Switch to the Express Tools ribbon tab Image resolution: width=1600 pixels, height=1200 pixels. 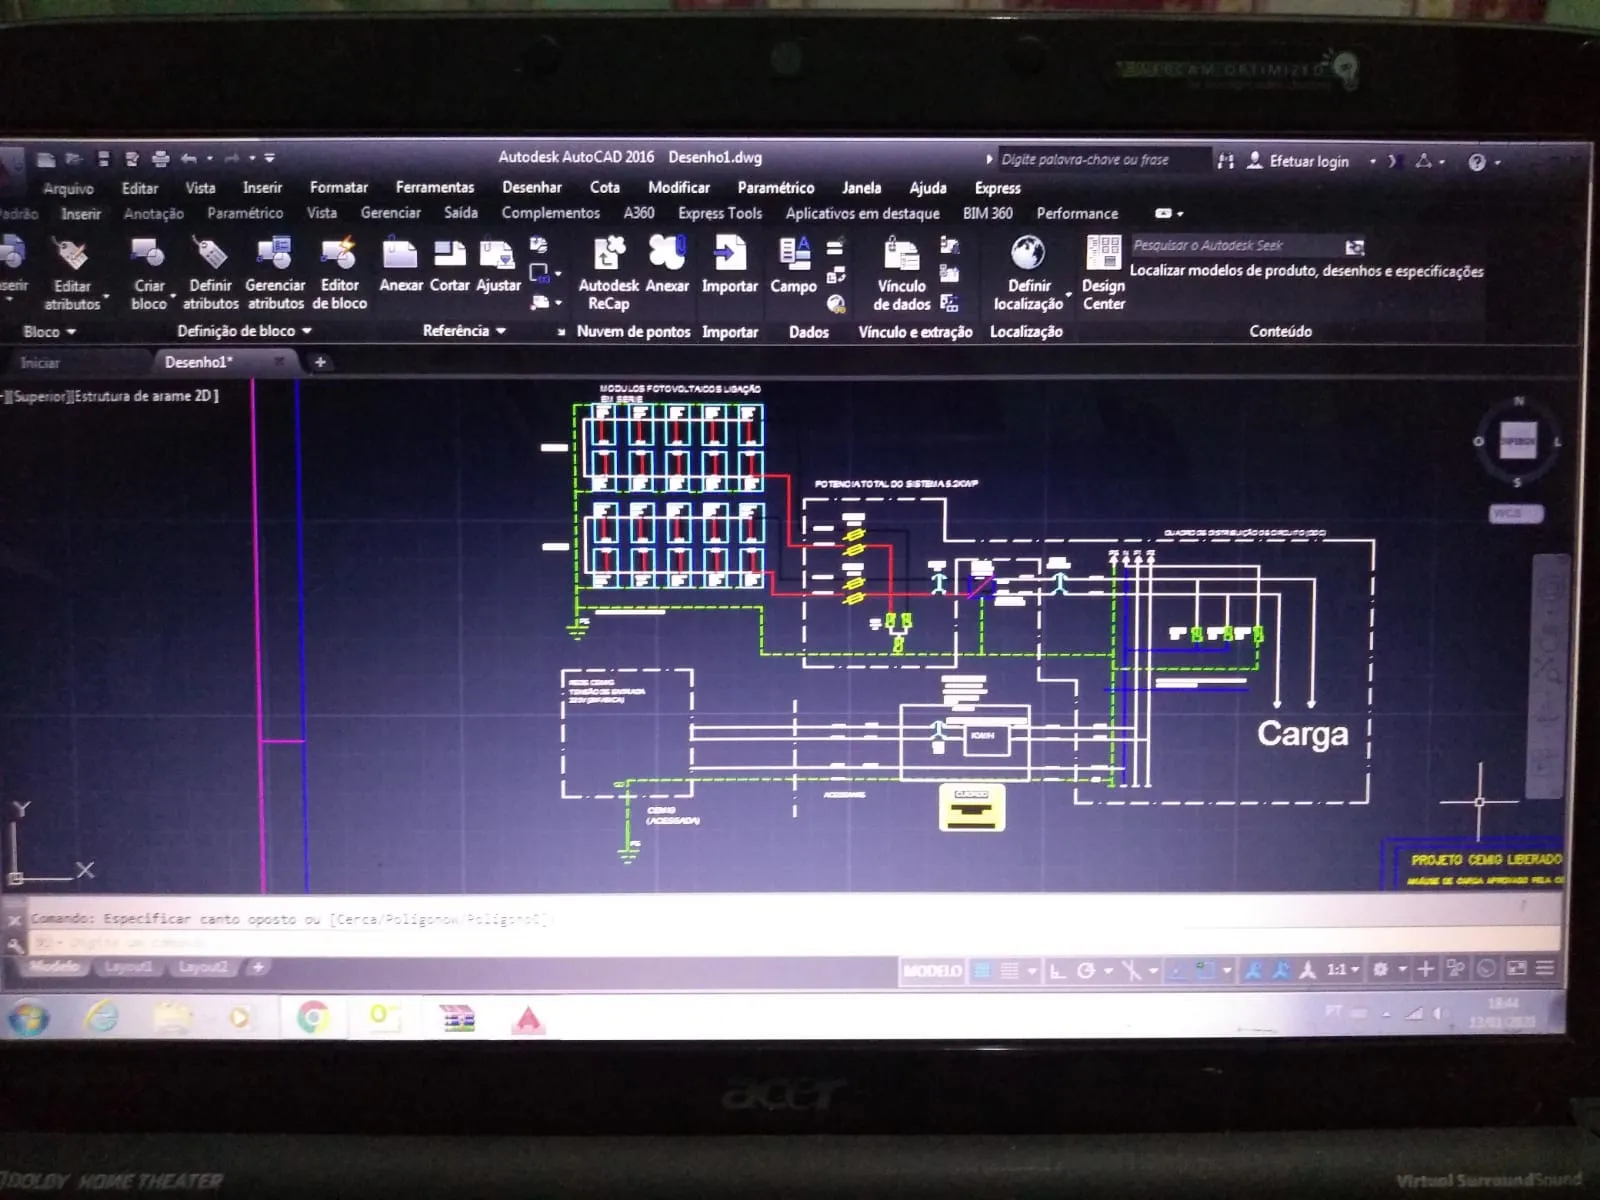click(719, 213)
